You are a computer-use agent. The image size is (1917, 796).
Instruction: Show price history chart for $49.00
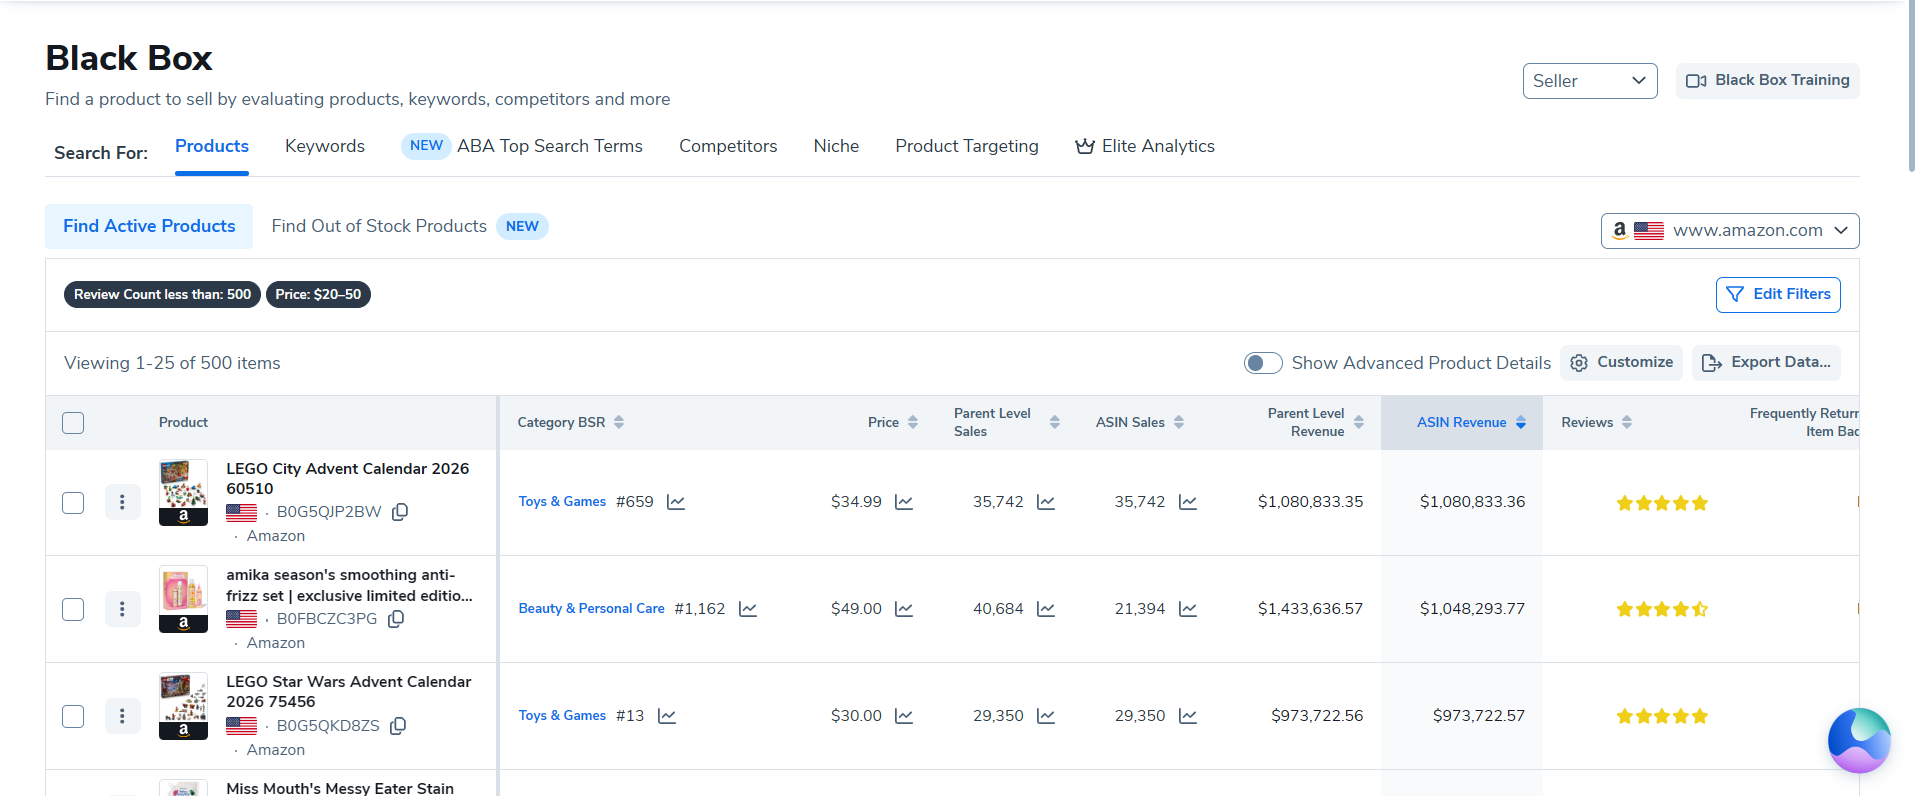(x=904, y=609)
